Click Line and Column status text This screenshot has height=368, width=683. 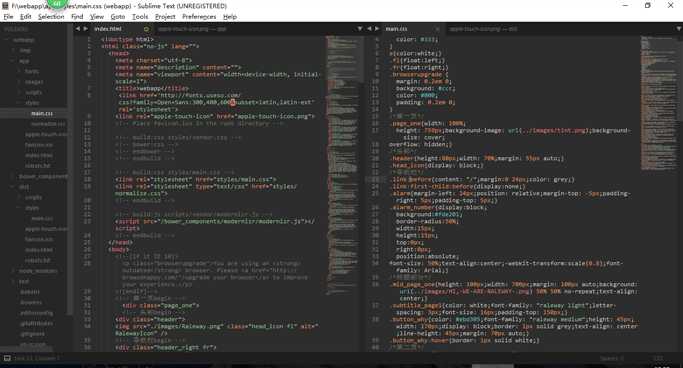(x=37, y=358)
